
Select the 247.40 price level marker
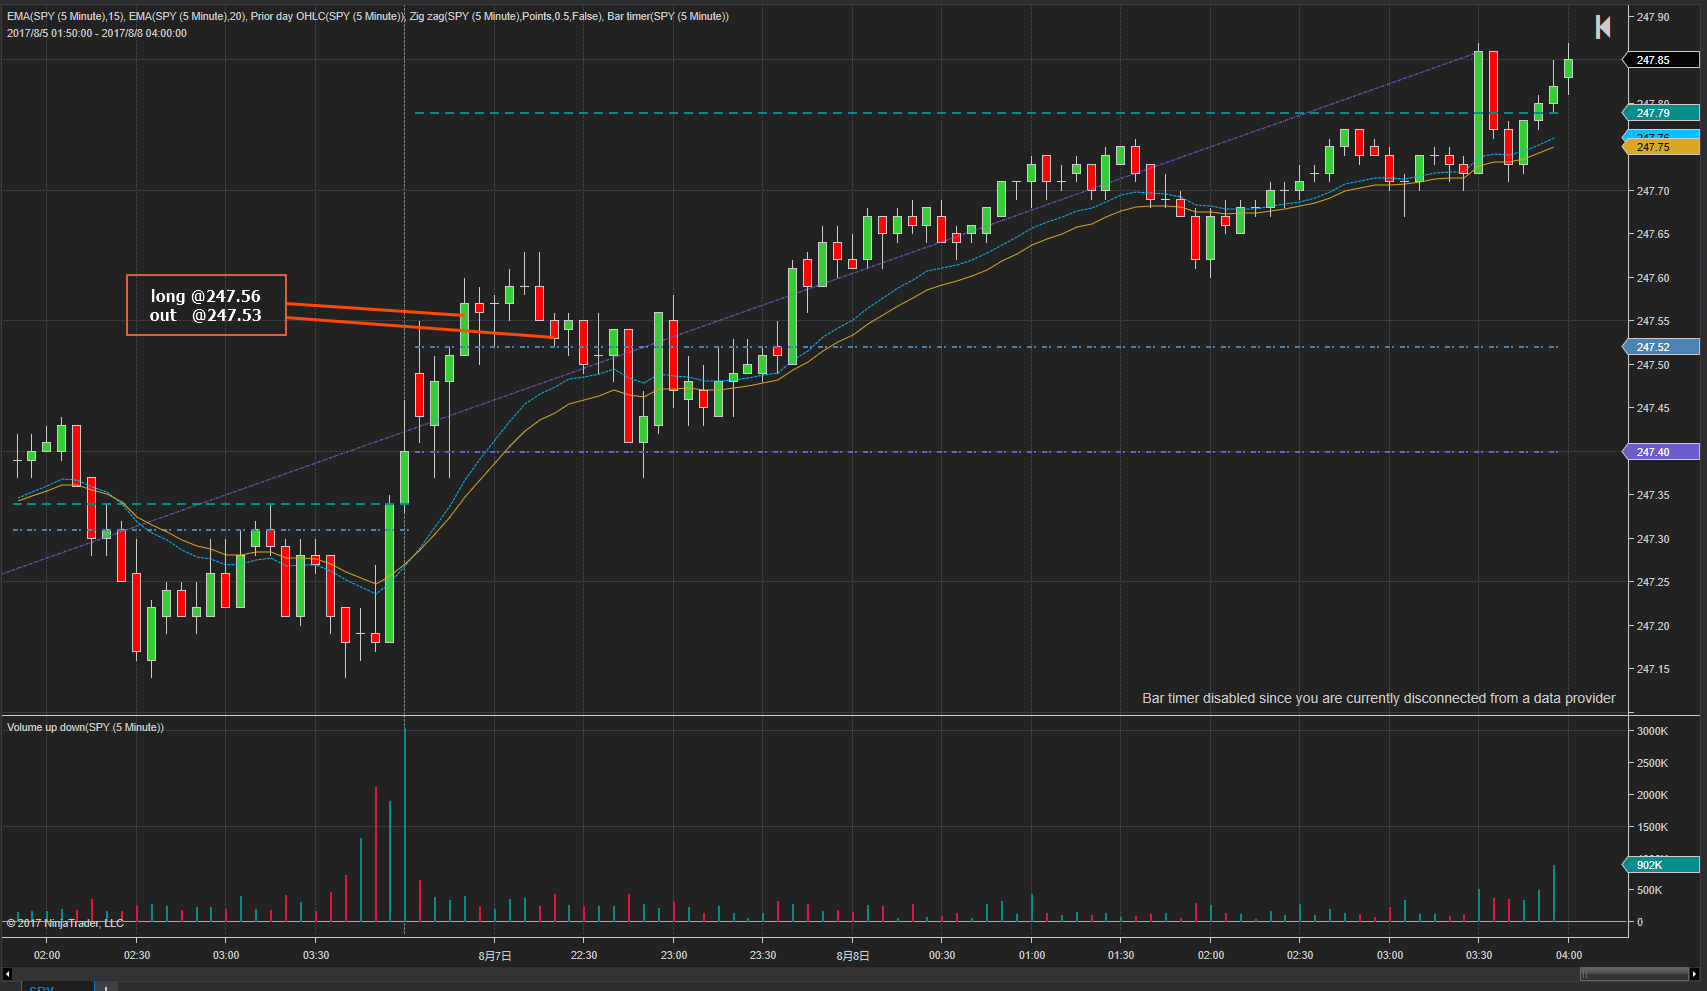pos(1660,452)
